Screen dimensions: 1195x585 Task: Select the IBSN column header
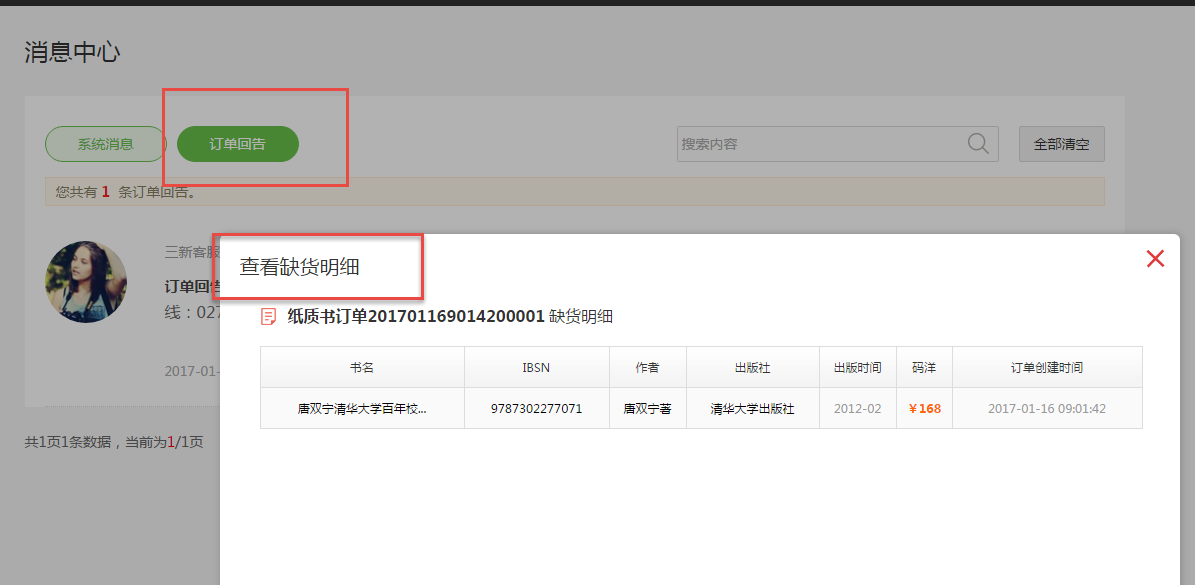(x=537, y=367)
